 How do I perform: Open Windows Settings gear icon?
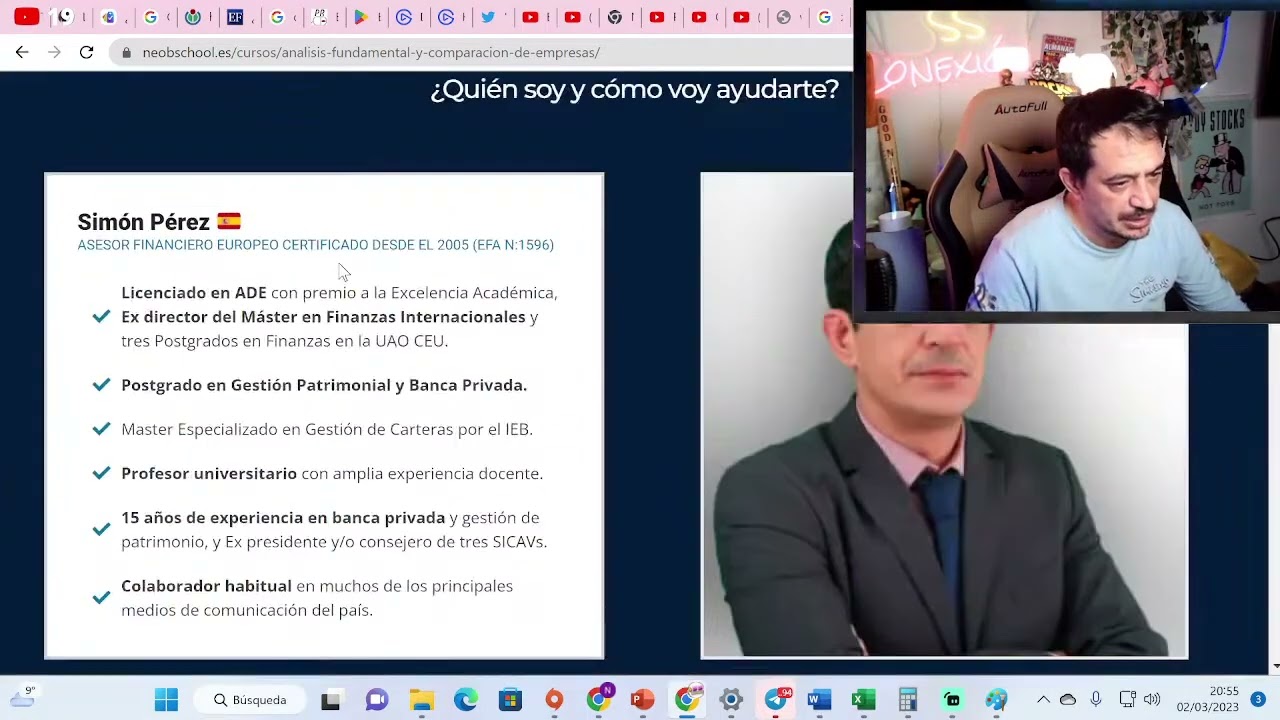coord(731,699)
